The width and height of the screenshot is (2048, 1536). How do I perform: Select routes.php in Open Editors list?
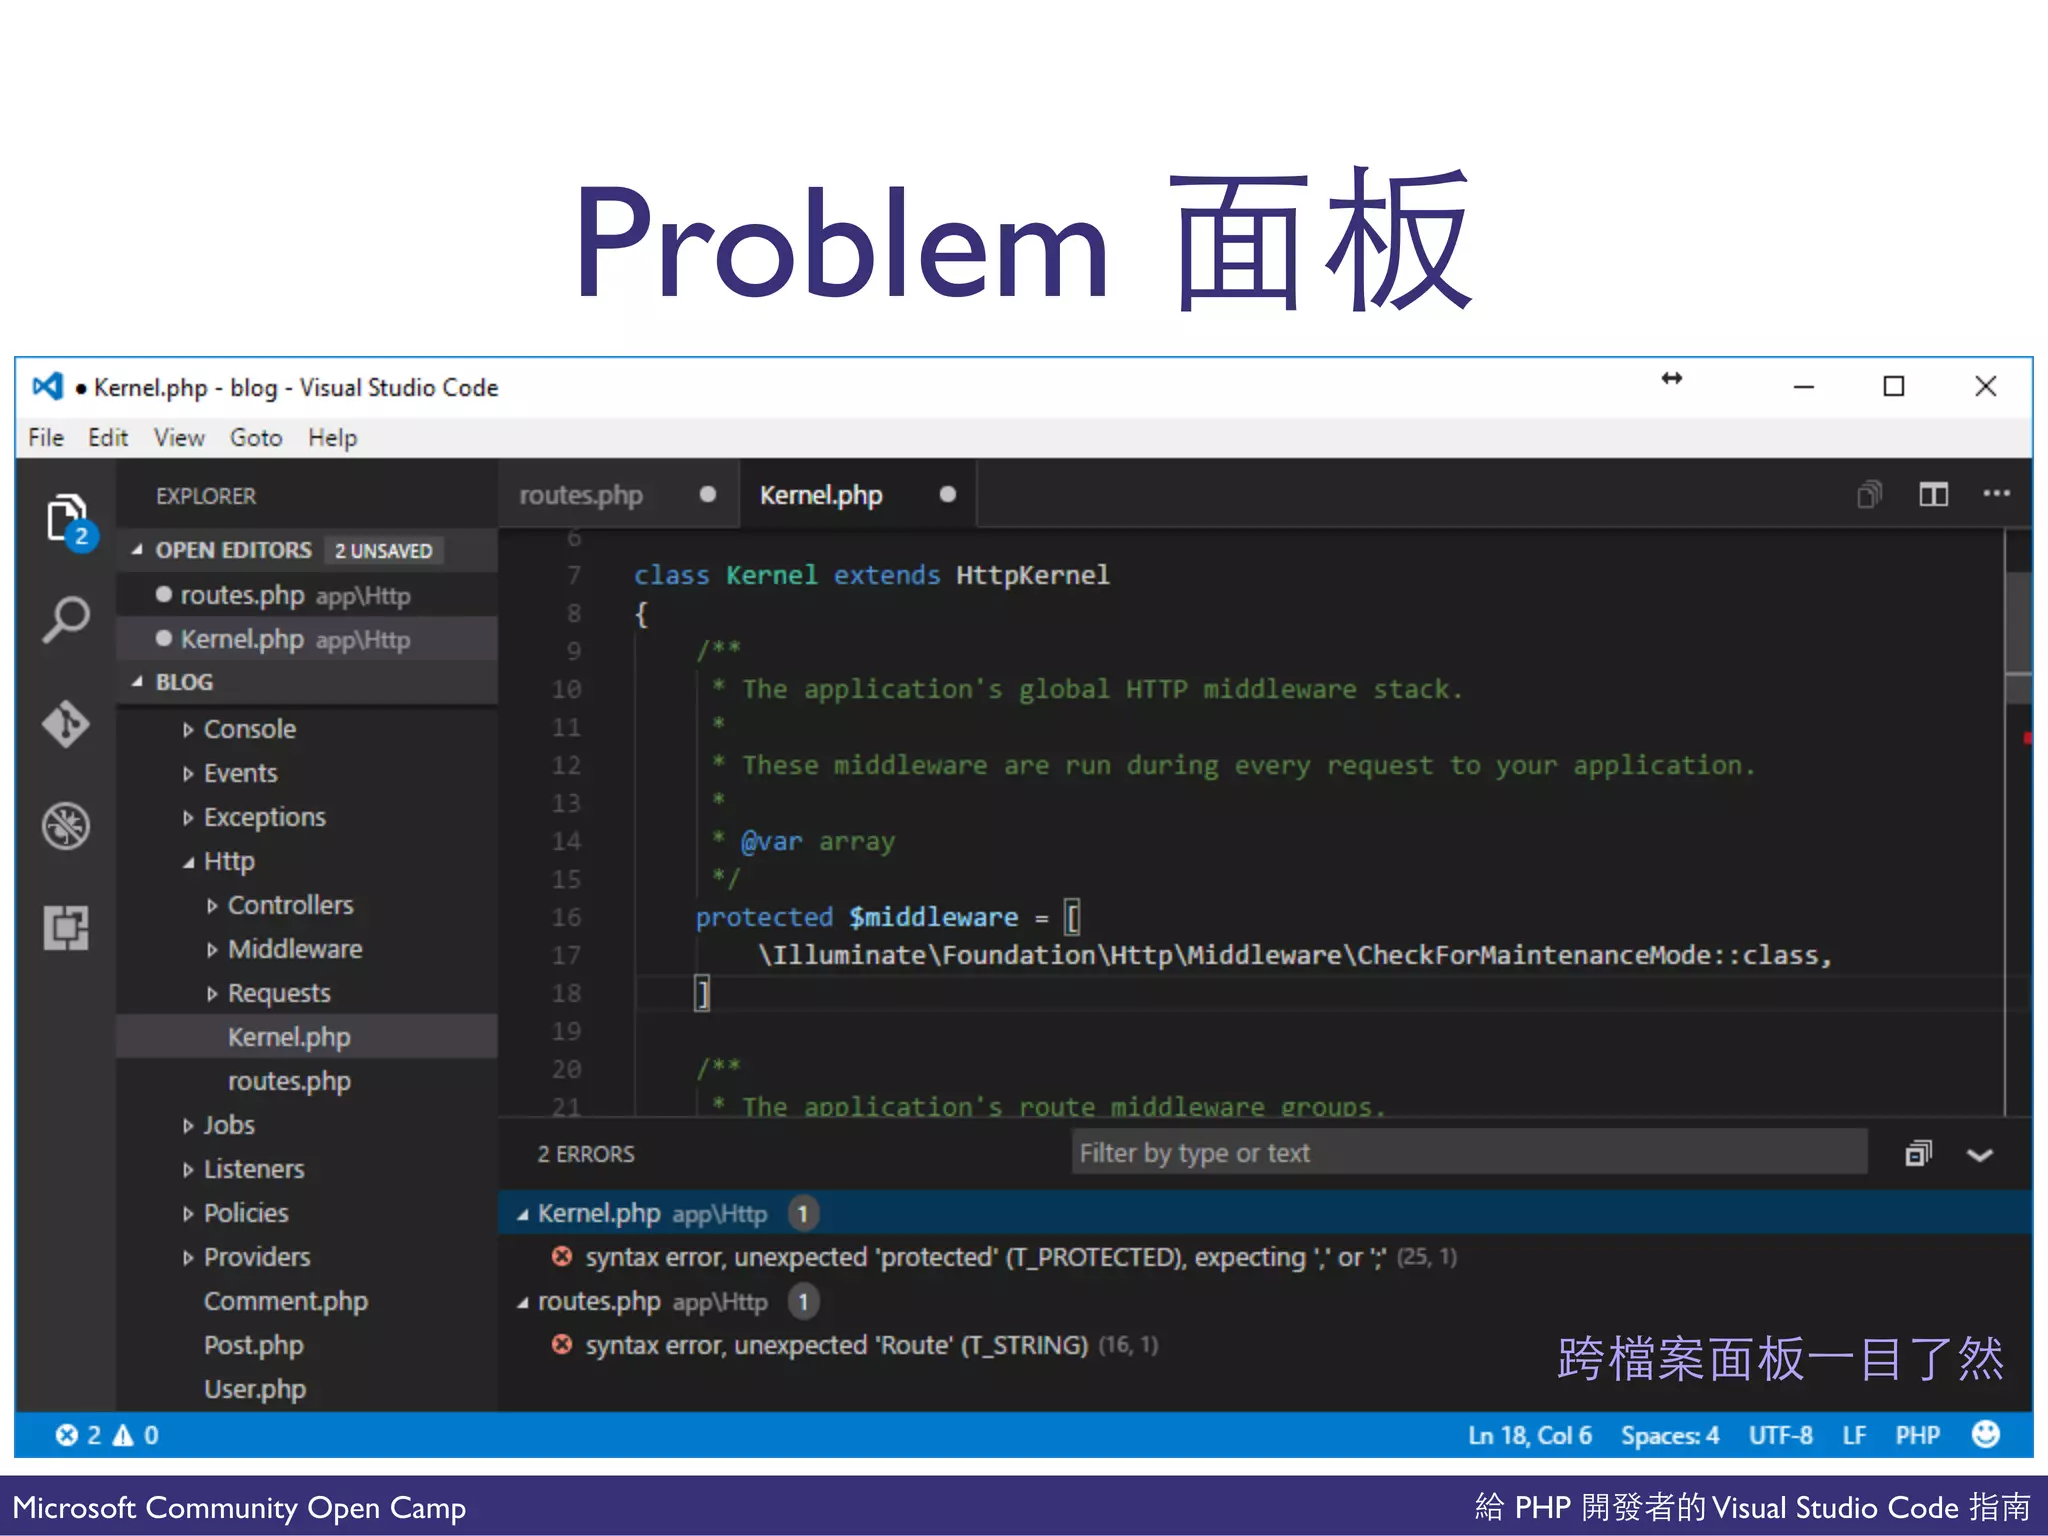pos(307,595)
